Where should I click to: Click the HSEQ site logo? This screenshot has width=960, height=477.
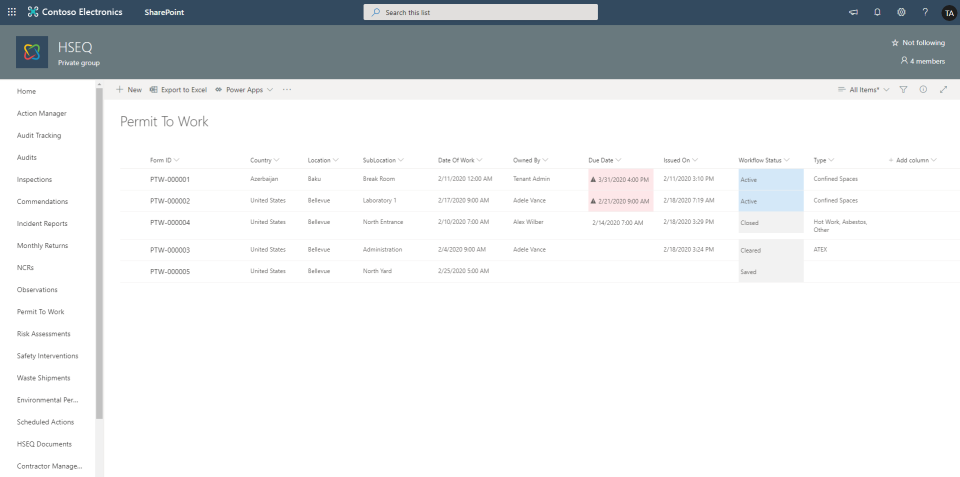32,52
